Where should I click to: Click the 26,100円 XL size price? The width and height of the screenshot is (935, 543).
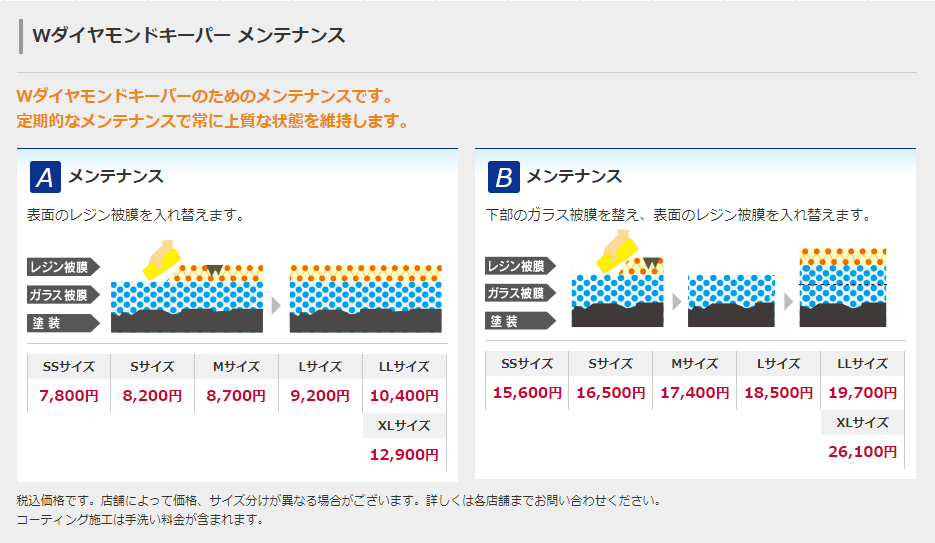coord(862,452)
